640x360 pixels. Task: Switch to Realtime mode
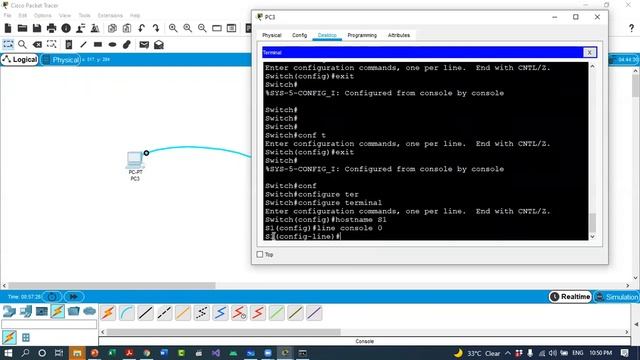tap(571, 297)
